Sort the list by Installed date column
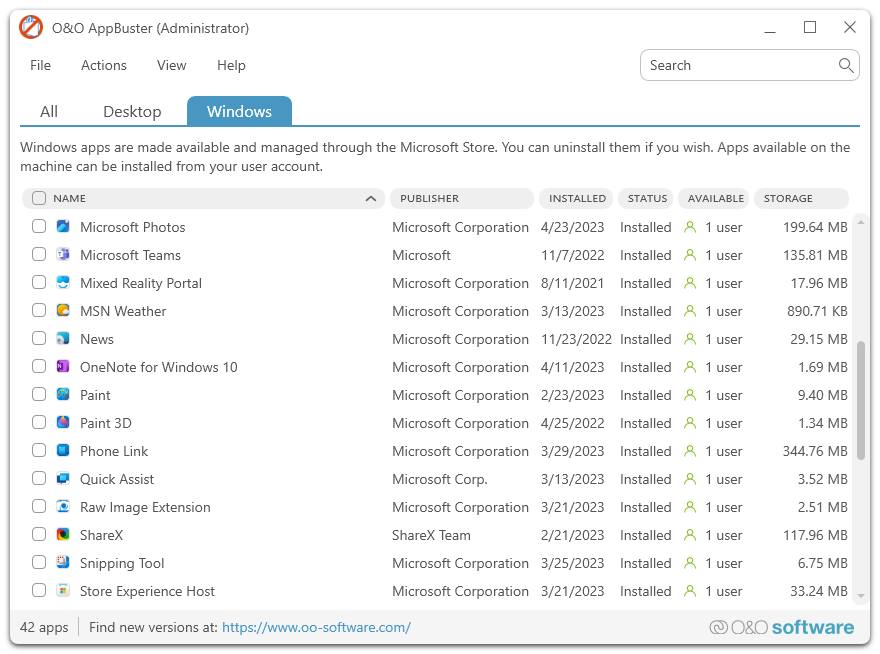This screenshot has width=880, height=654. tap(577, 199)
